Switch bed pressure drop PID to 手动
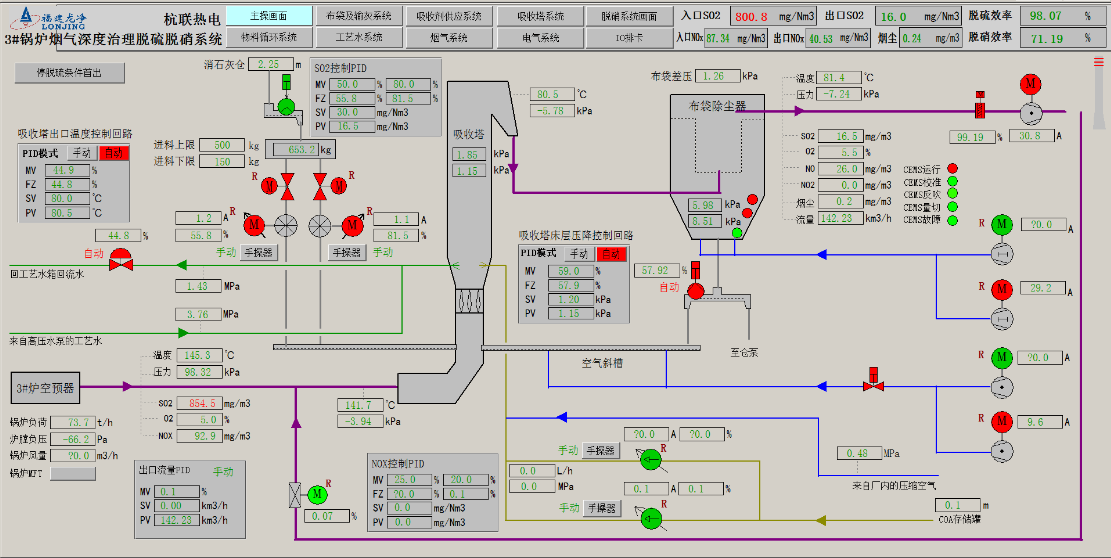Viewport: 1111px width, 558px height. click(579, 254)
